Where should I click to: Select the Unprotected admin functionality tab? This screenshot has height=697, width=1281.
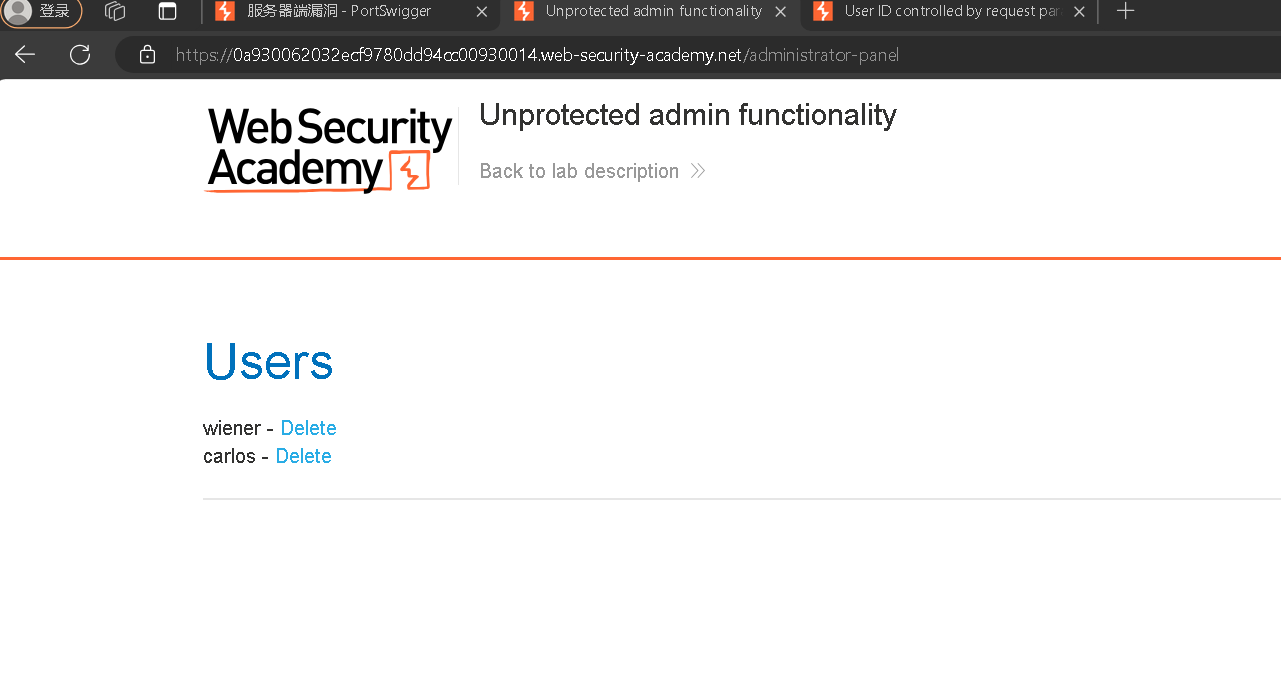[650, 12]
